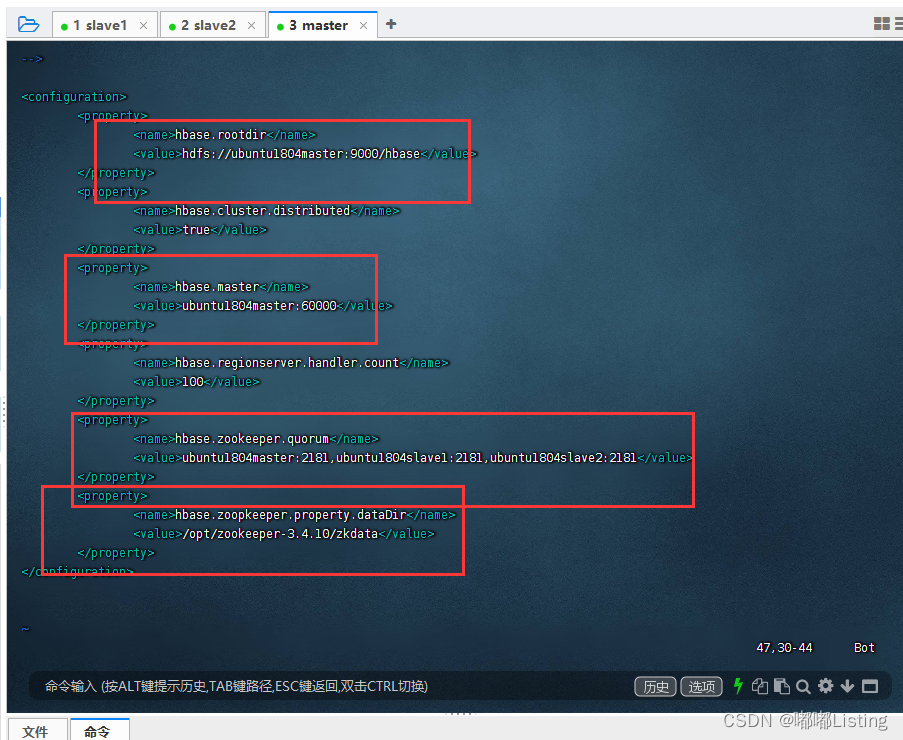Click the 历史 history button
This screenshot has width=903, height=740.
click(x=655, y=686)
